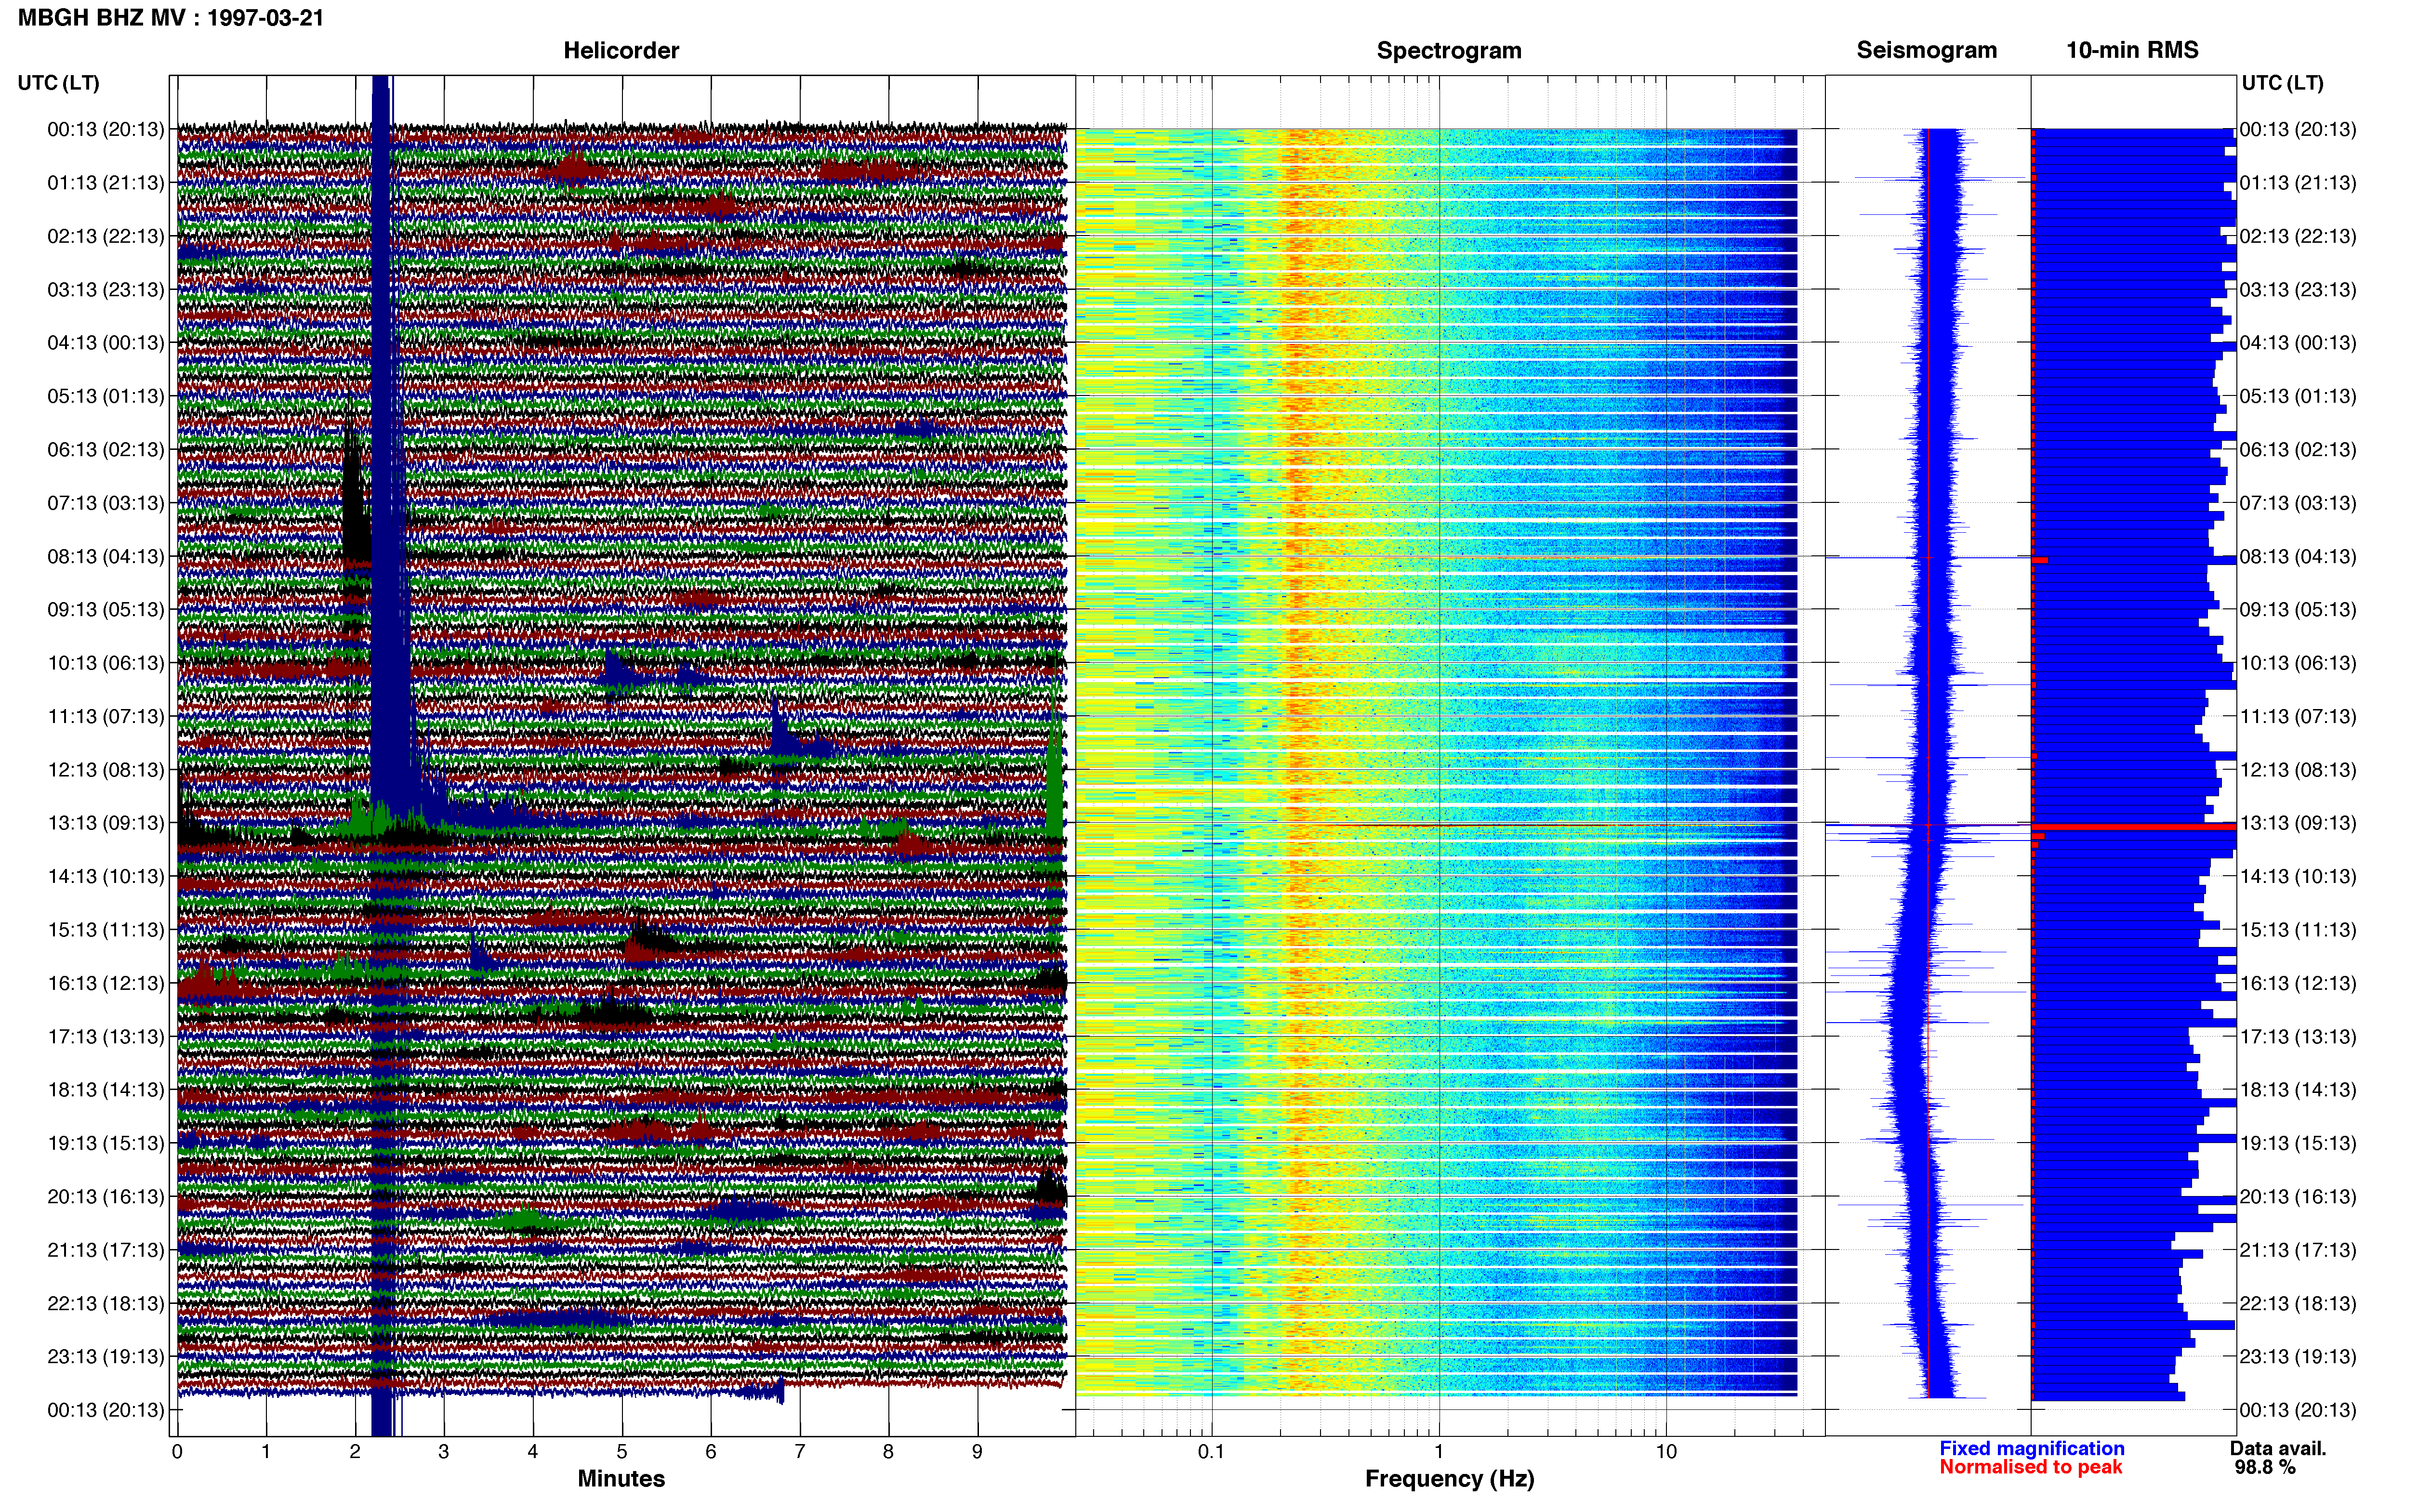Click the left time label '19:13 (15:13)'

(106, 1143)
